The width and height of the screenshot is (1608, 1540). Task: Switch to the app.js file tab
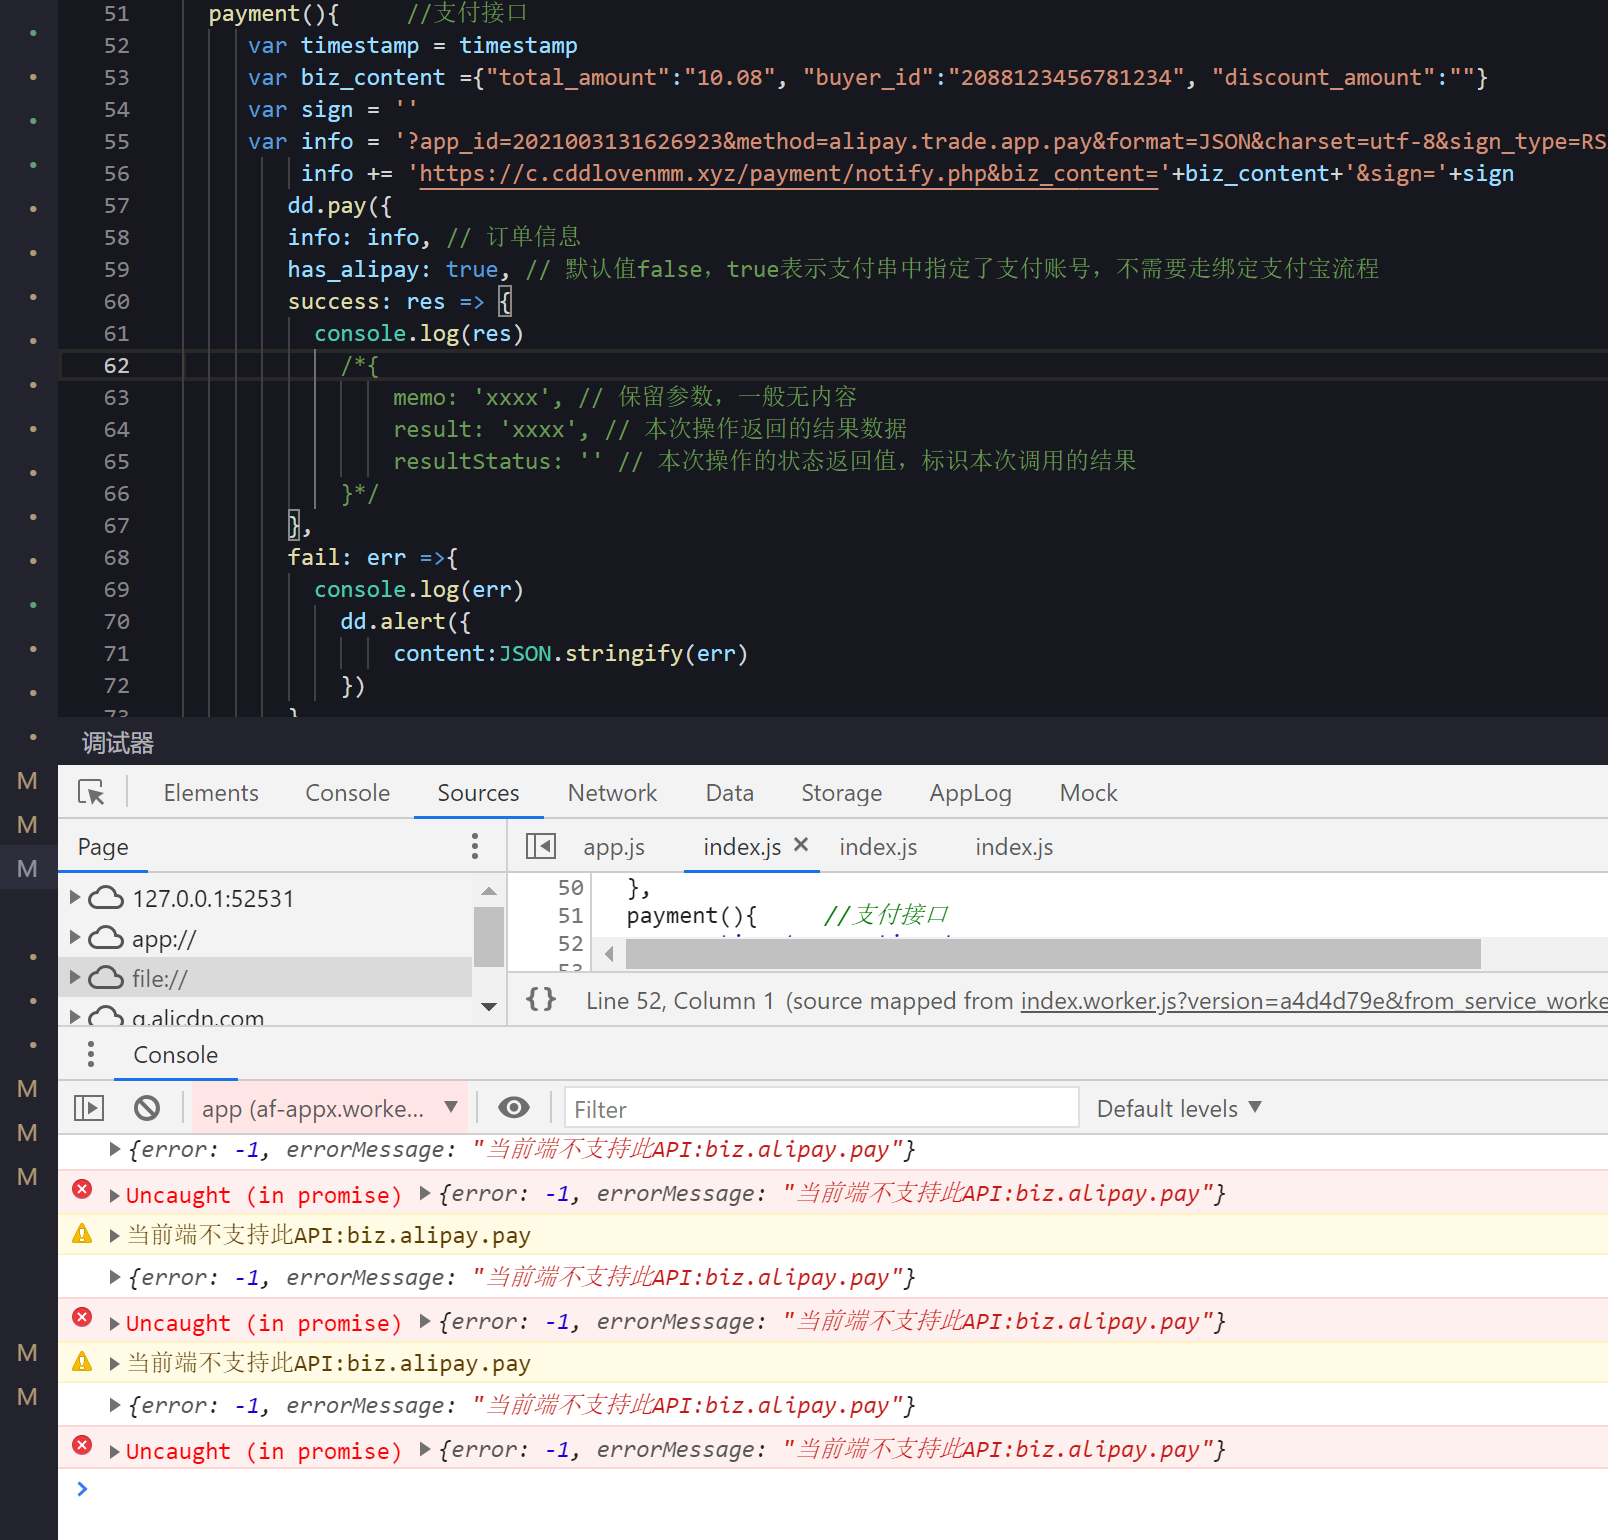pos(614,847)
